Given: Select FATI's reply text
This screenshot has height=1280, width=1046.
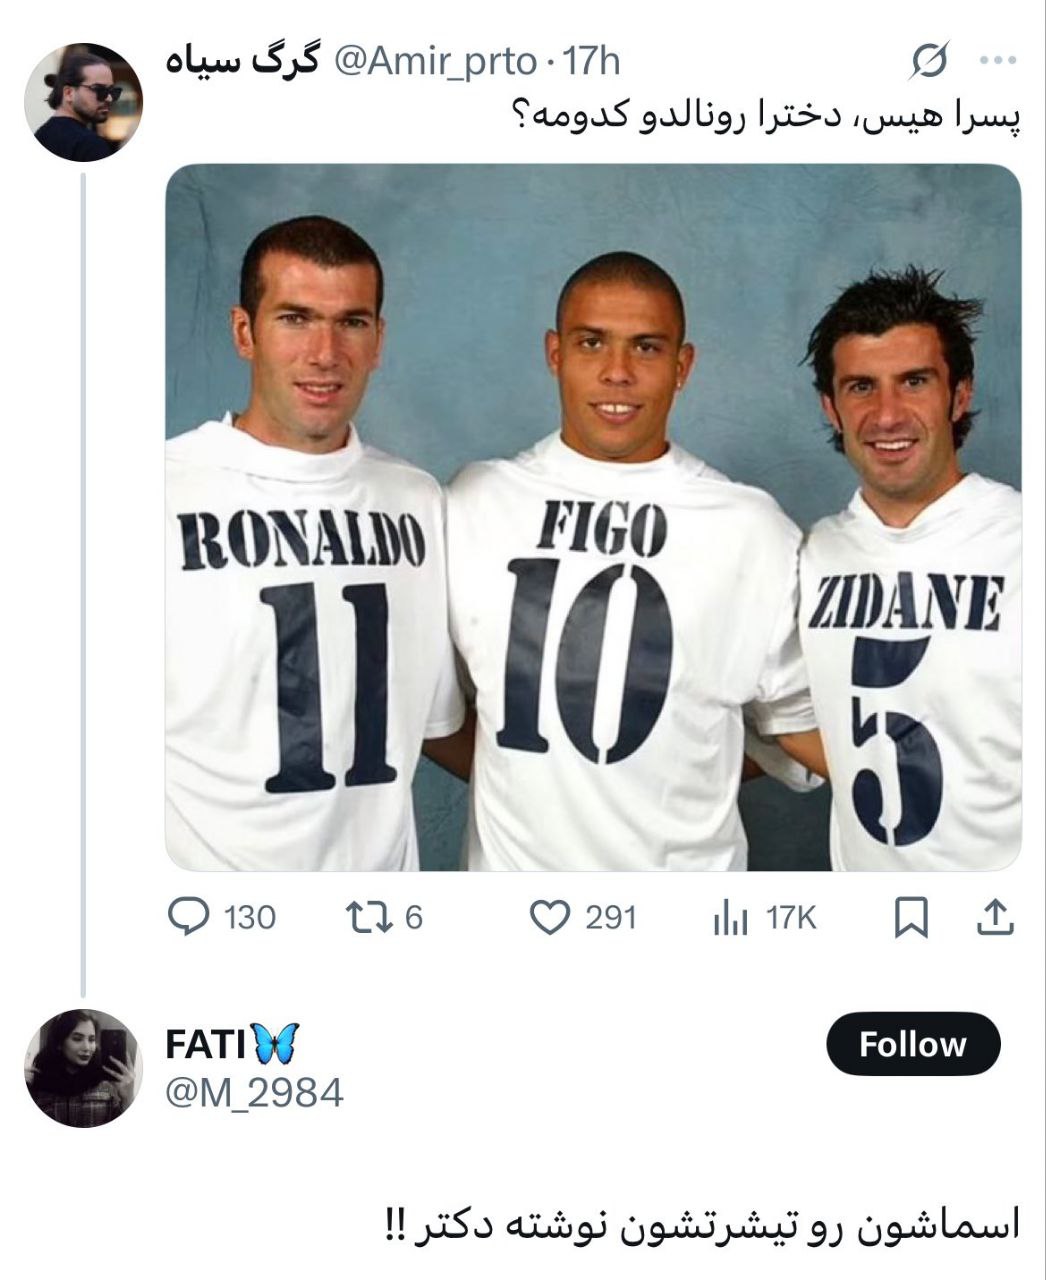Looking at the screenshot, I should pyautogui.click(x=702, y=1226).
